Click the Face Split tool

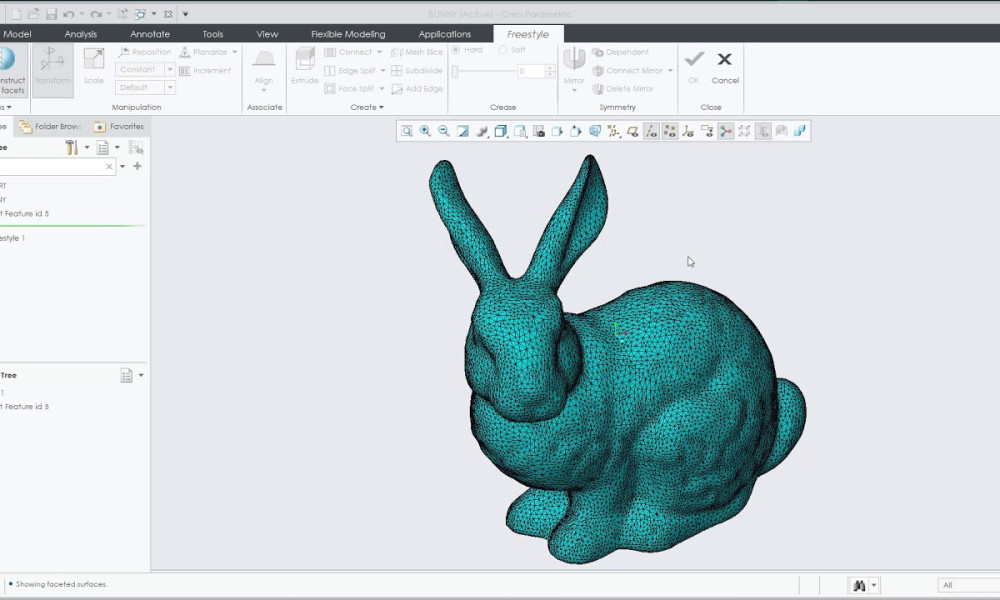tap(349, 89)
